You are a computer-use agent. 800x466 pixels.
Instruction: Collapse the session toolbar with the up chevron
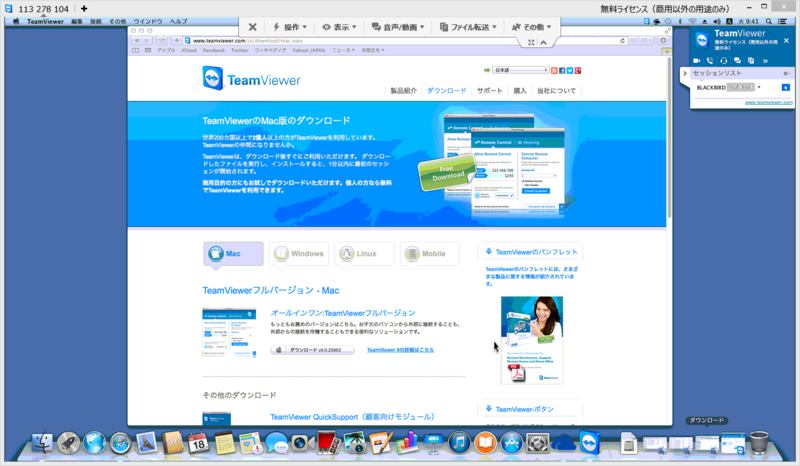(x=543, y=42)
